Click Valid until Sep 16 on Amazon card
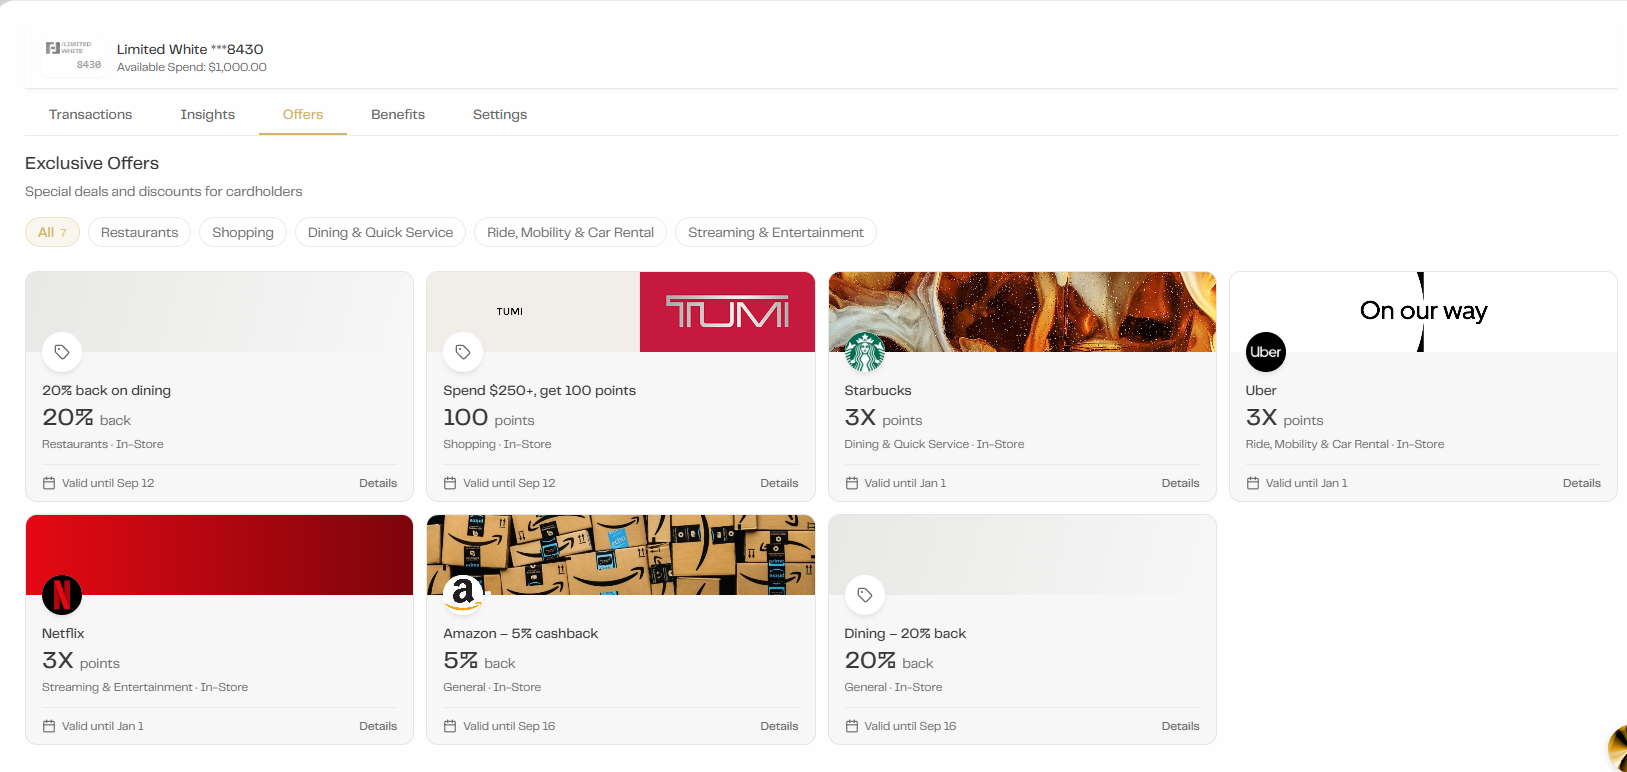The image size is (1627, 772). point(509,726)
